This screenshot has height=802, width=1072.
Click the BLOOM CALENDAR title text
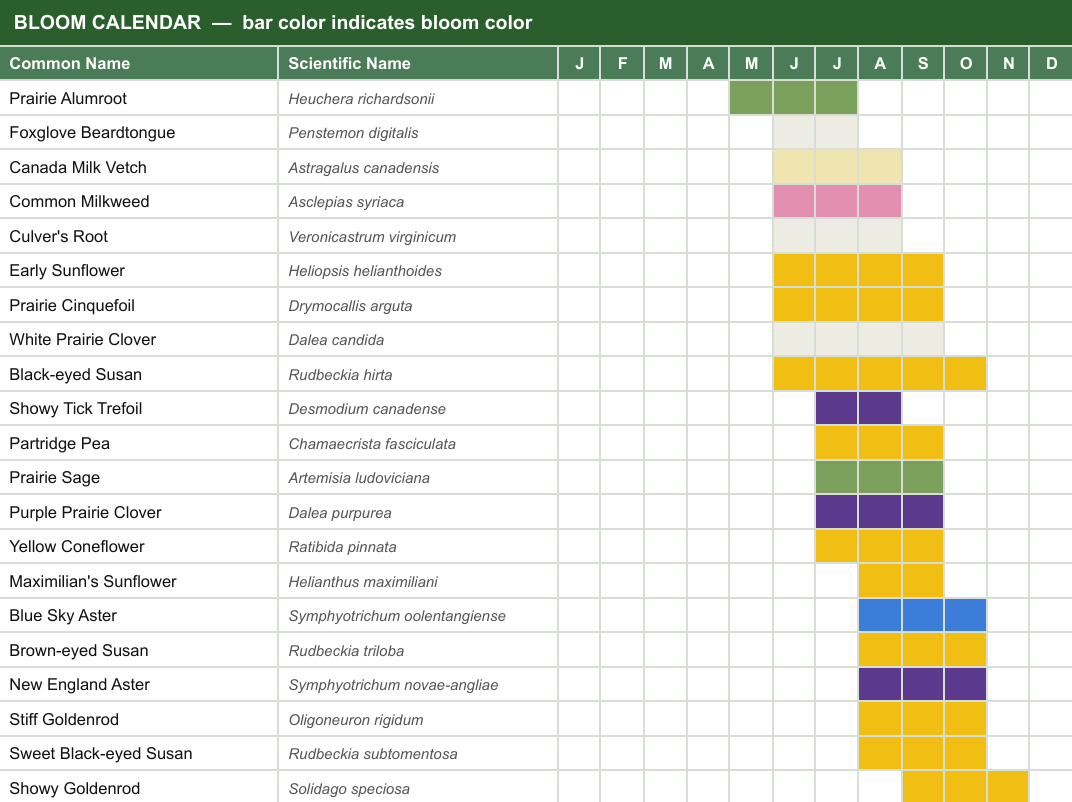coord(107,23)
